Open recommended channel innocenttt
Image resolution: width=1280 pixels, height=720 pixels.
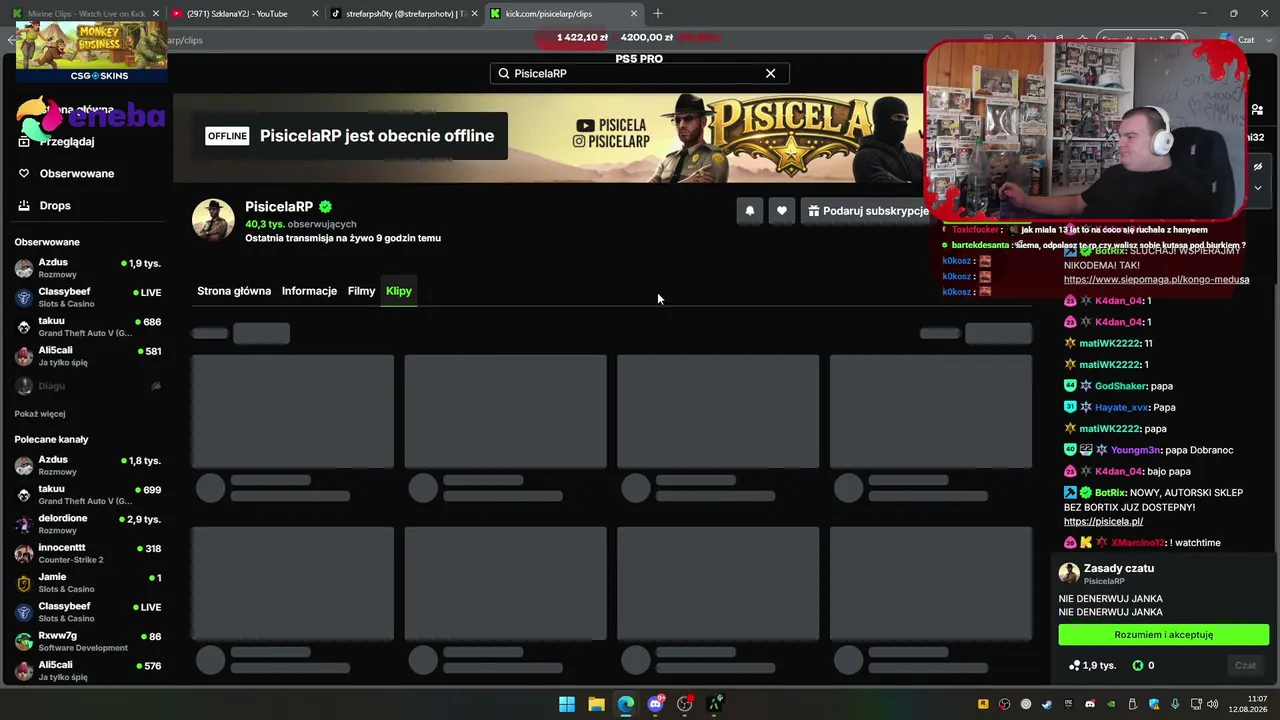(x=88, y=553)
